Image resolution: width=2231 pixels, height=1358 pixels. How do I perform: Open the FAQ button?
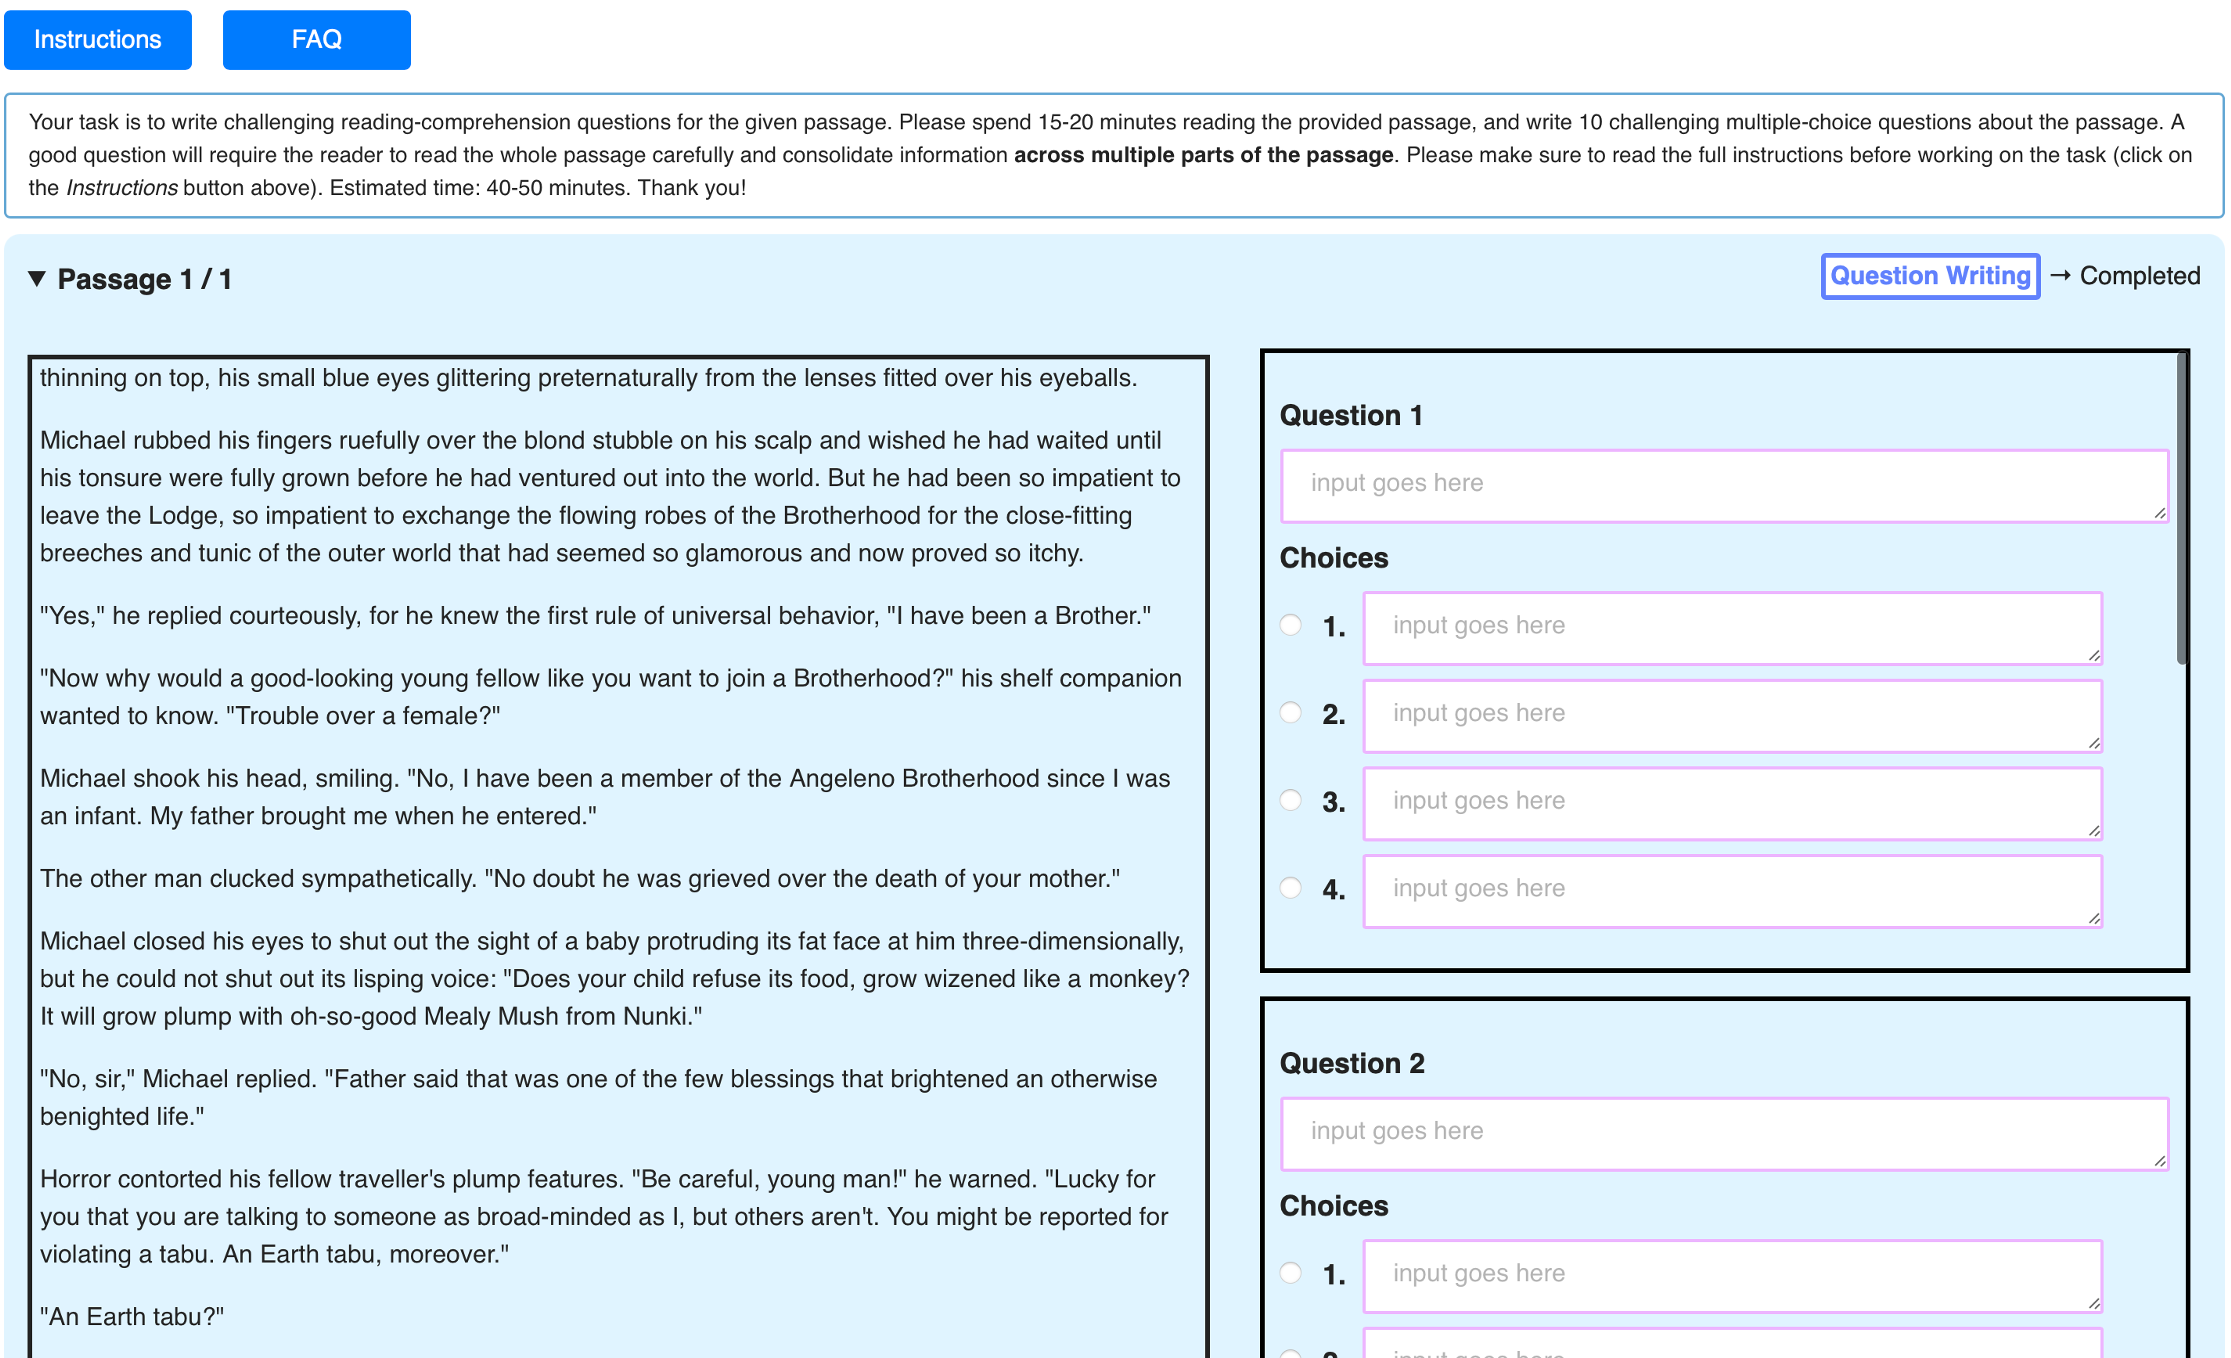[x=316, y=40]
